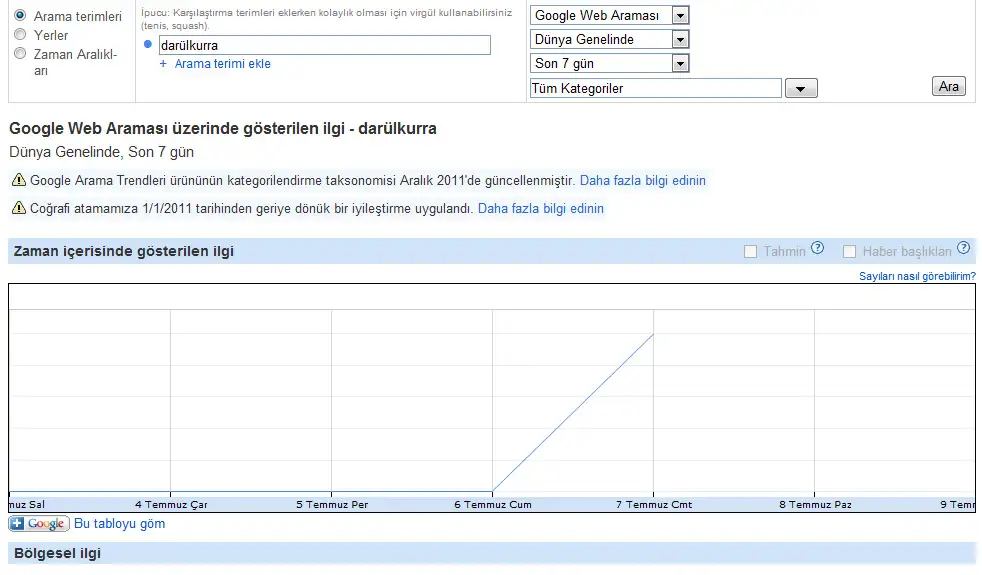Click the Zaman içerisinde gösterilen ilgi header
The width and height of the screenshot is (982, 575).
click(x=123, y=251)
